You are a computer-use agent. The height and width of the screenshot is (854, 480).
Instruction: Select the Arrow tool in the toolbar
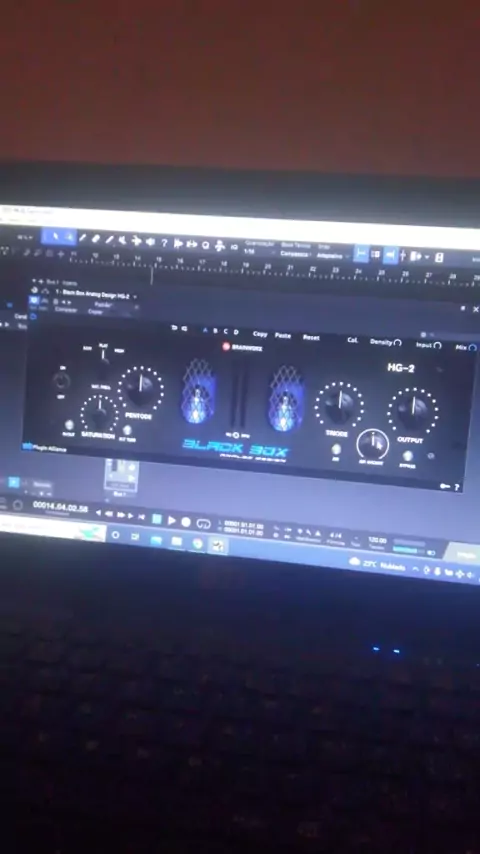tap(55, 236)
